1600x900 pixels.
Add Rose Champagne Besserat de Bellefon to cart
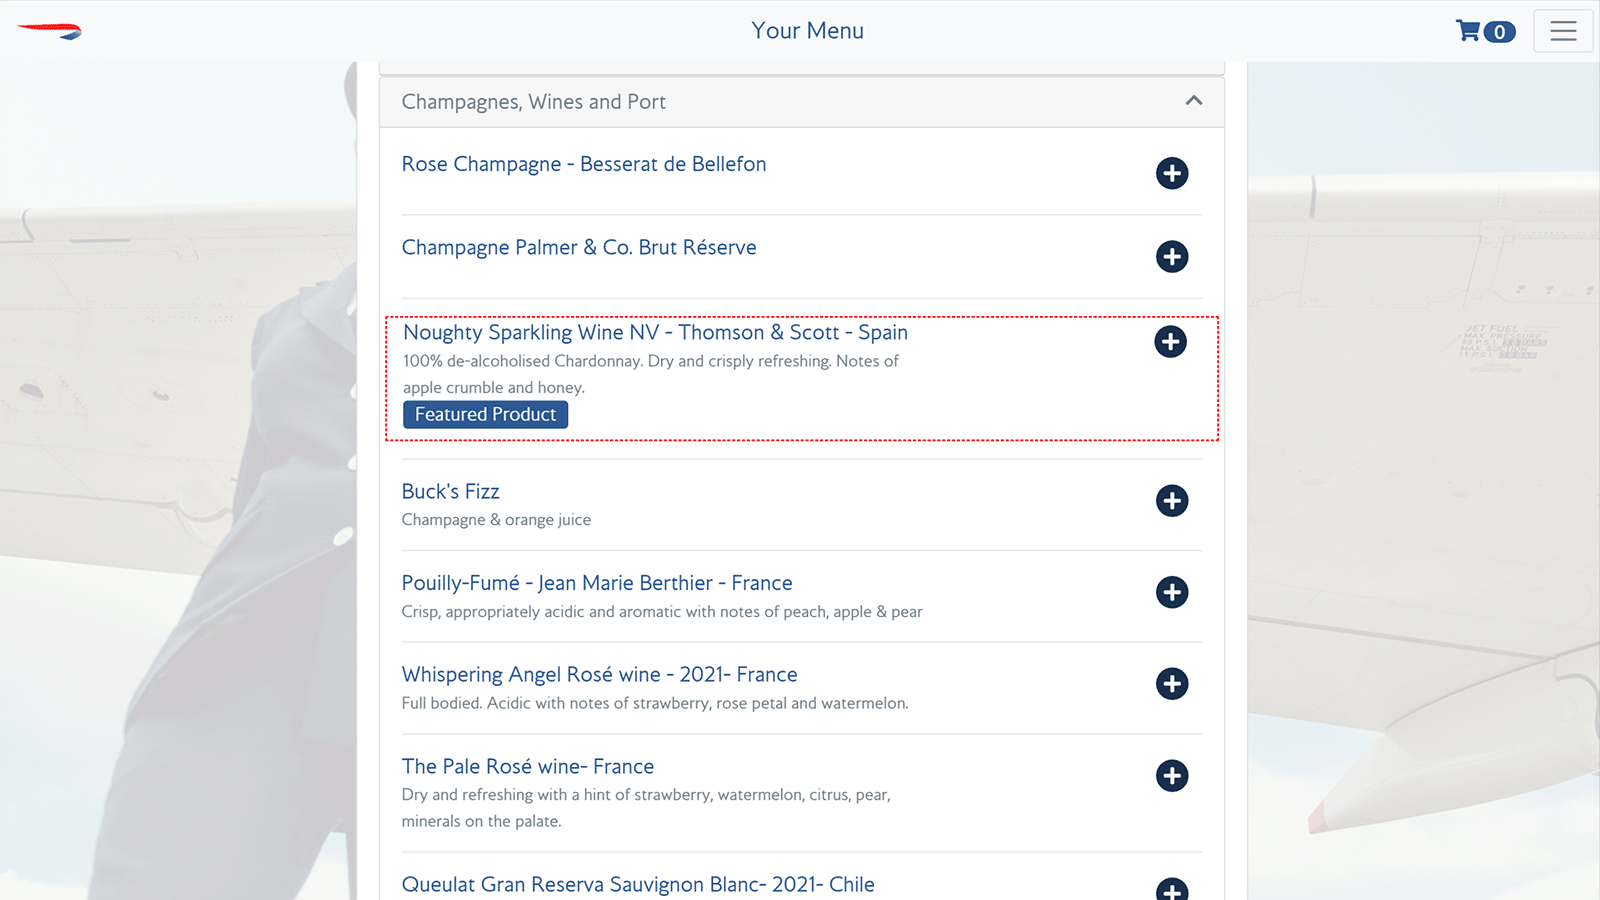[x=1172, y=173]
